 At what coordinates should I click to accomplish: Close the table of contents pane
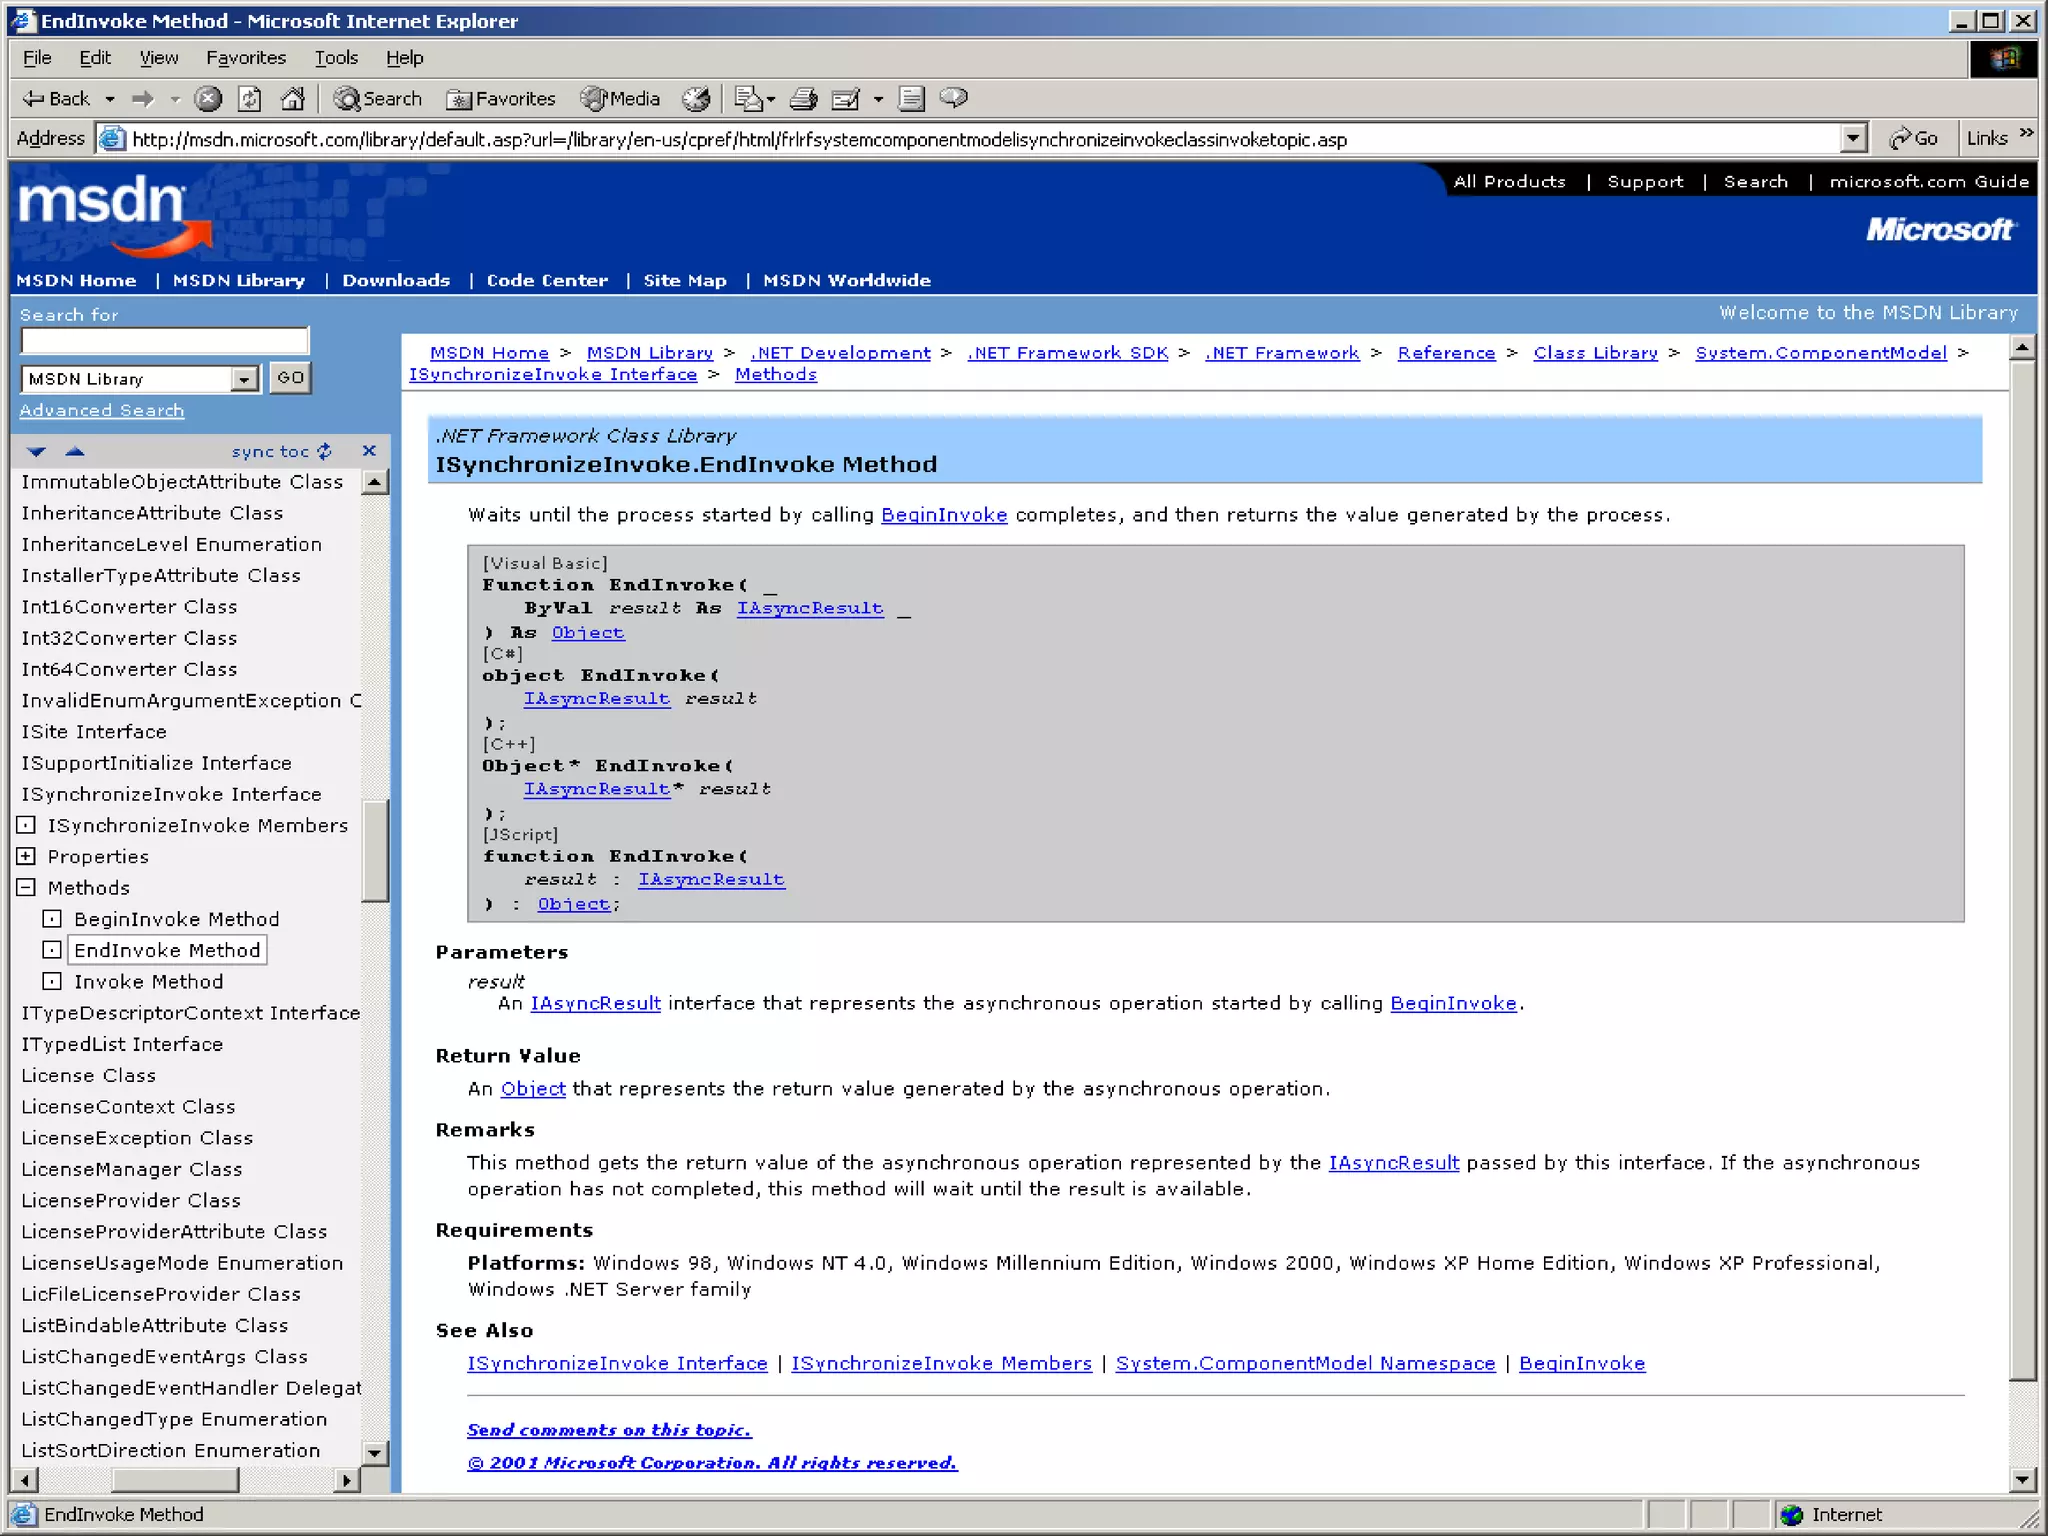click(x=369, y=451)
